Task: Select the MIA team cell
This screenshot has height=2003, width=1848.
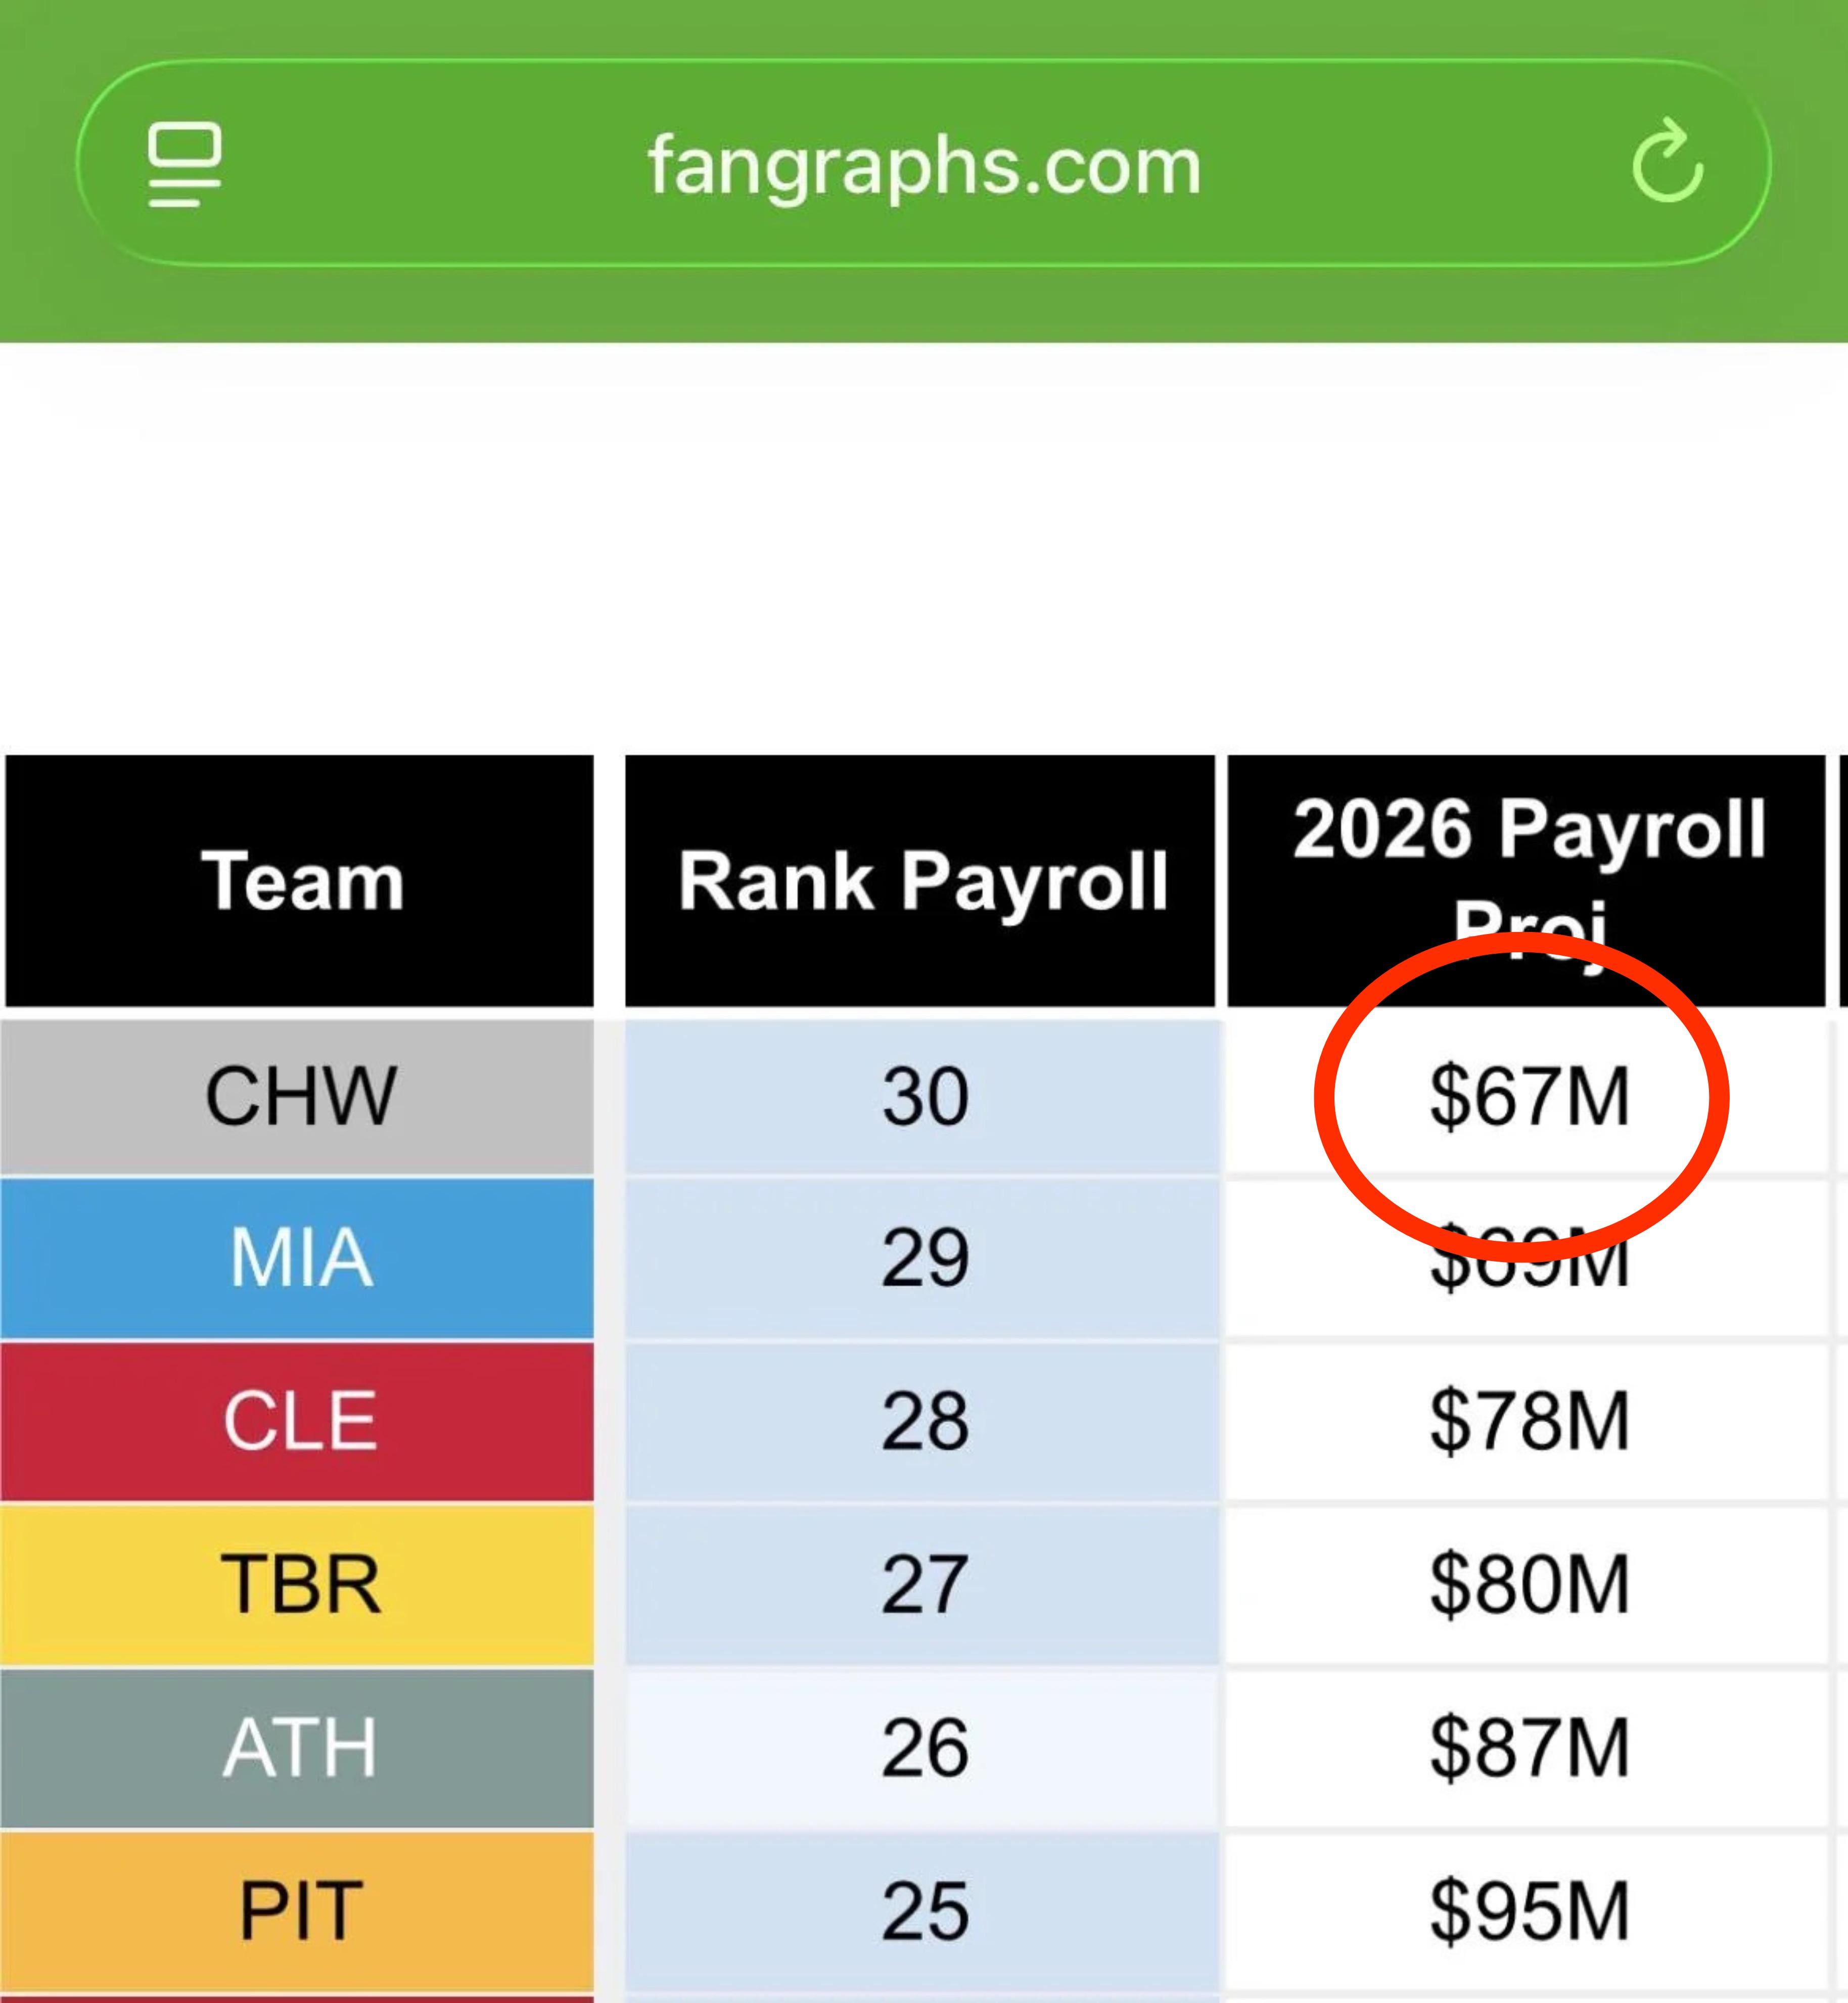Action: tap(299, 1258)
